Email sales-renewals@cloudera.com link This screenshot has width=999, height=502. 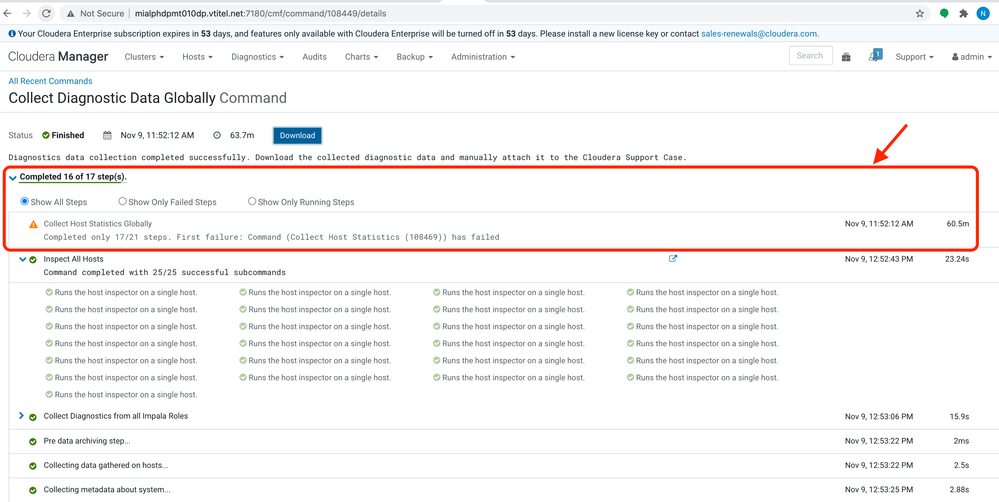pyautogui.click(x=759, y=34)
